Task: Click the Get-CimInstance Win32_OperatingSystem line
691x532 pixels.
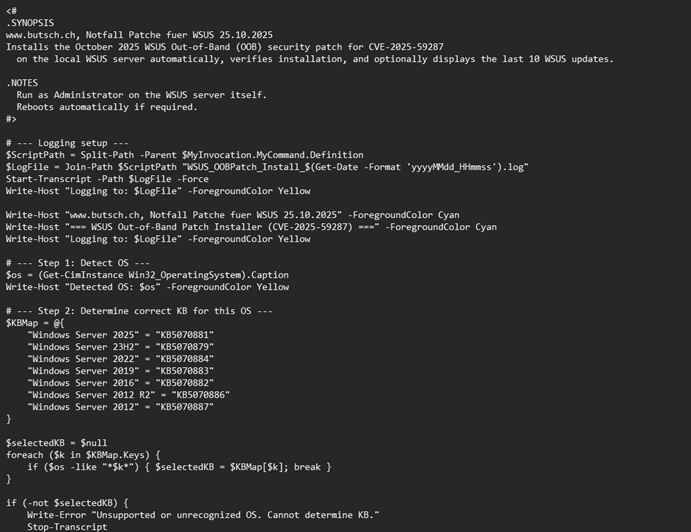Action: 146,275
